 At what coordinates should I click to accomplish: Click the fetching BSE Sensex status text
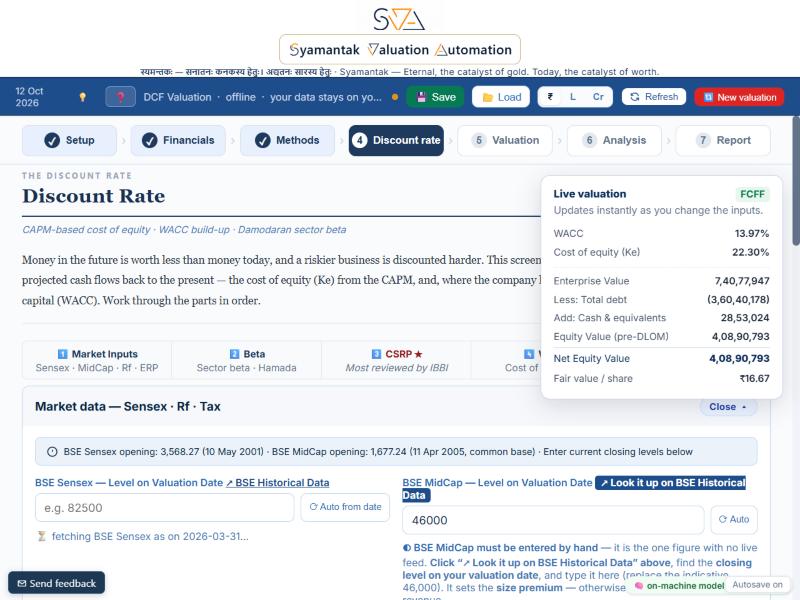pos(150,536)
